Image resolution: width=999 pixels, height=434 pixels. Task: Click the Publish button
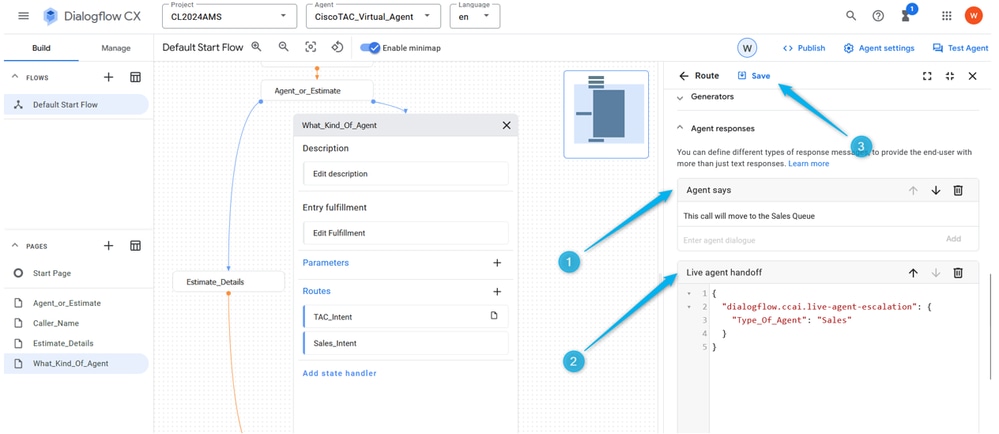coord(803,48)
